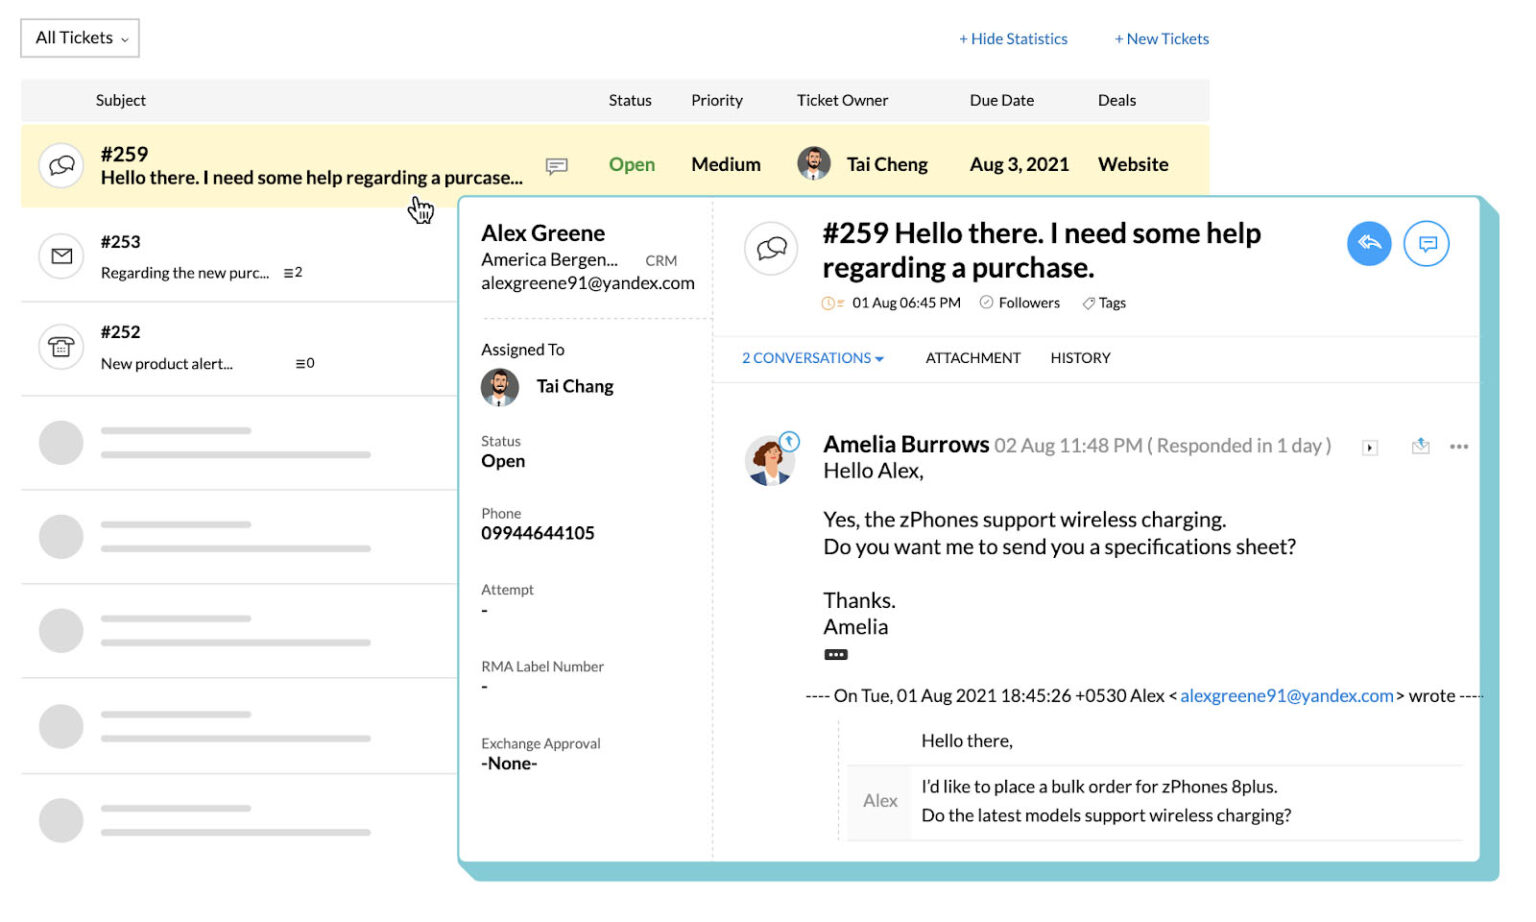The image size is (1536, 922).
Task: Open the ellipsis menu on Amelia's message
Action: click(x=1459, y=447)
